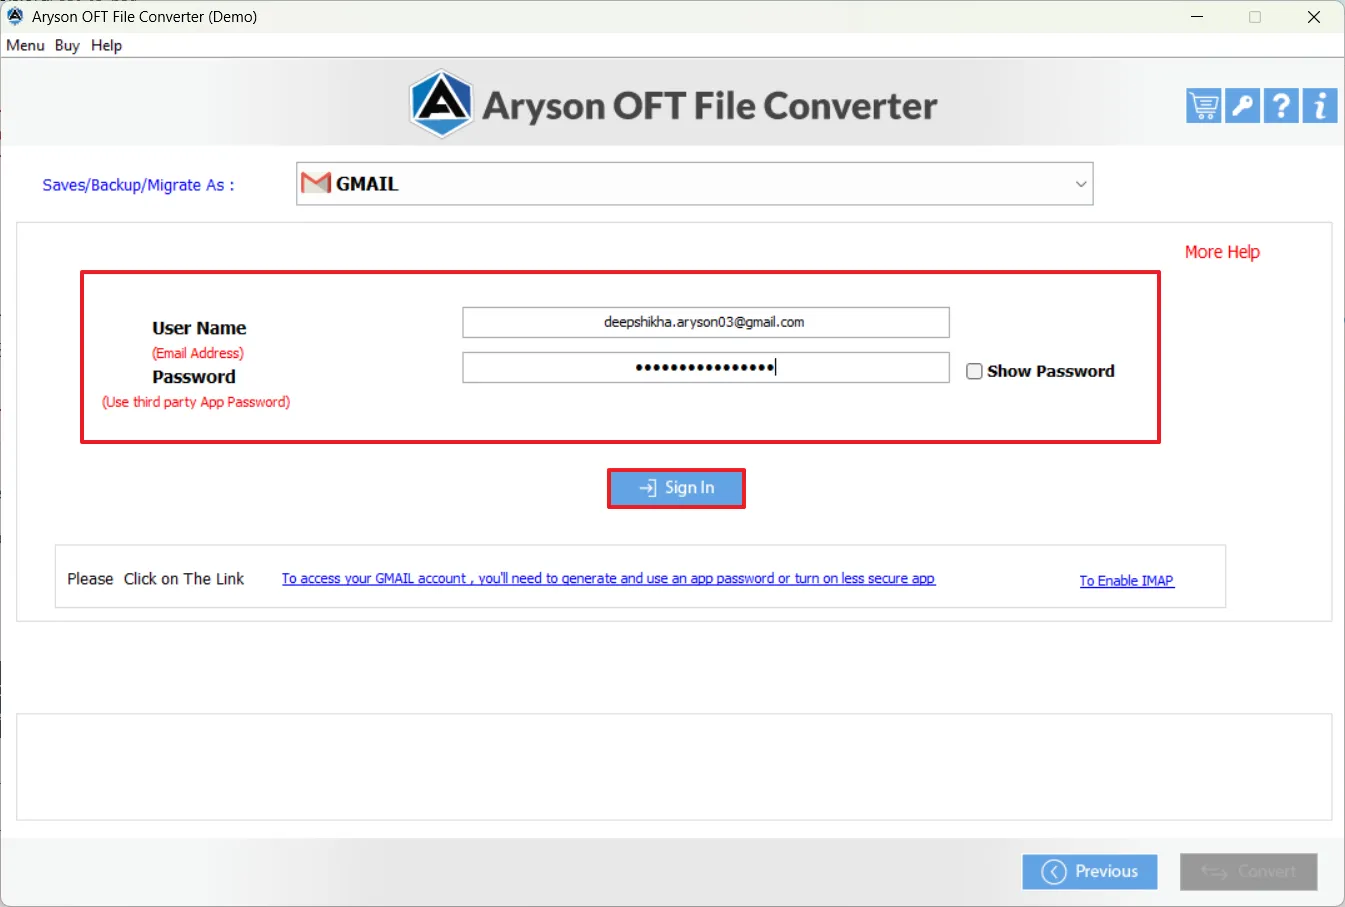Click the question mark help icon

tap(1281, 106)
